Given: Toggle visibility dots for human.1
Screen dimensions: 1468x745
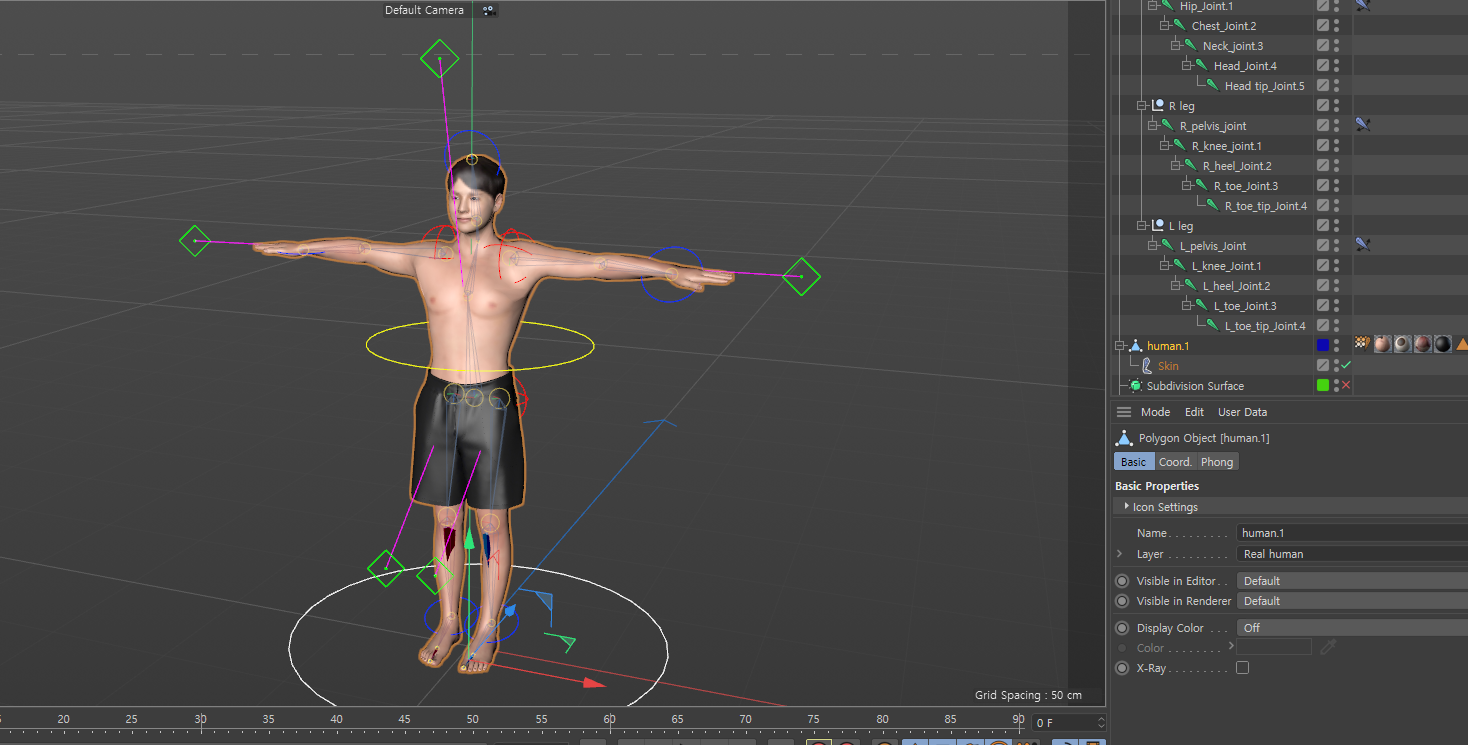Looking at the screenshot, I should point(1336,345).
